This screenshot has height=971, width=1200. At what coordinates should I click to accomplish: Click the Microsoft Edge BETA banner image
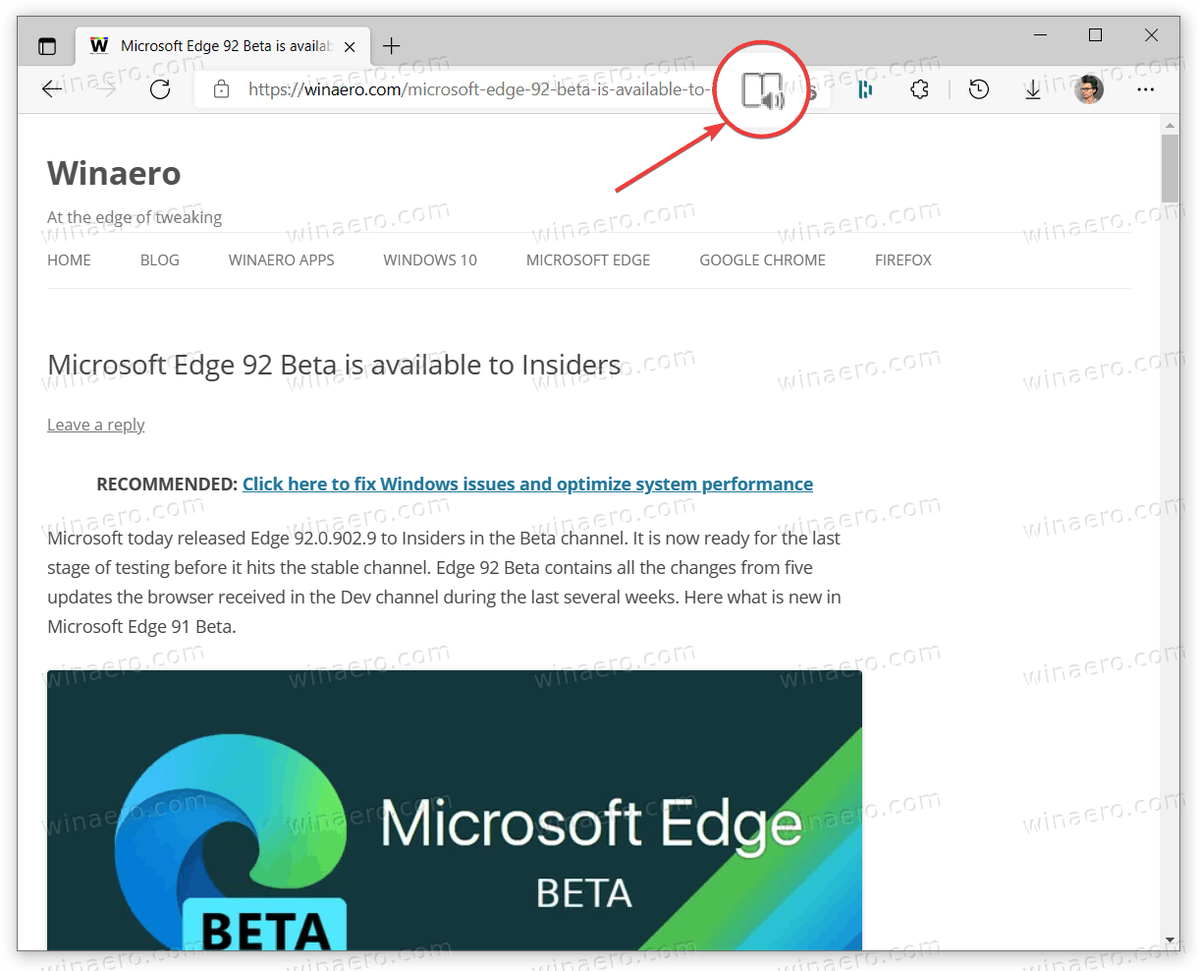pyautogui.click(x=454, y=810)
